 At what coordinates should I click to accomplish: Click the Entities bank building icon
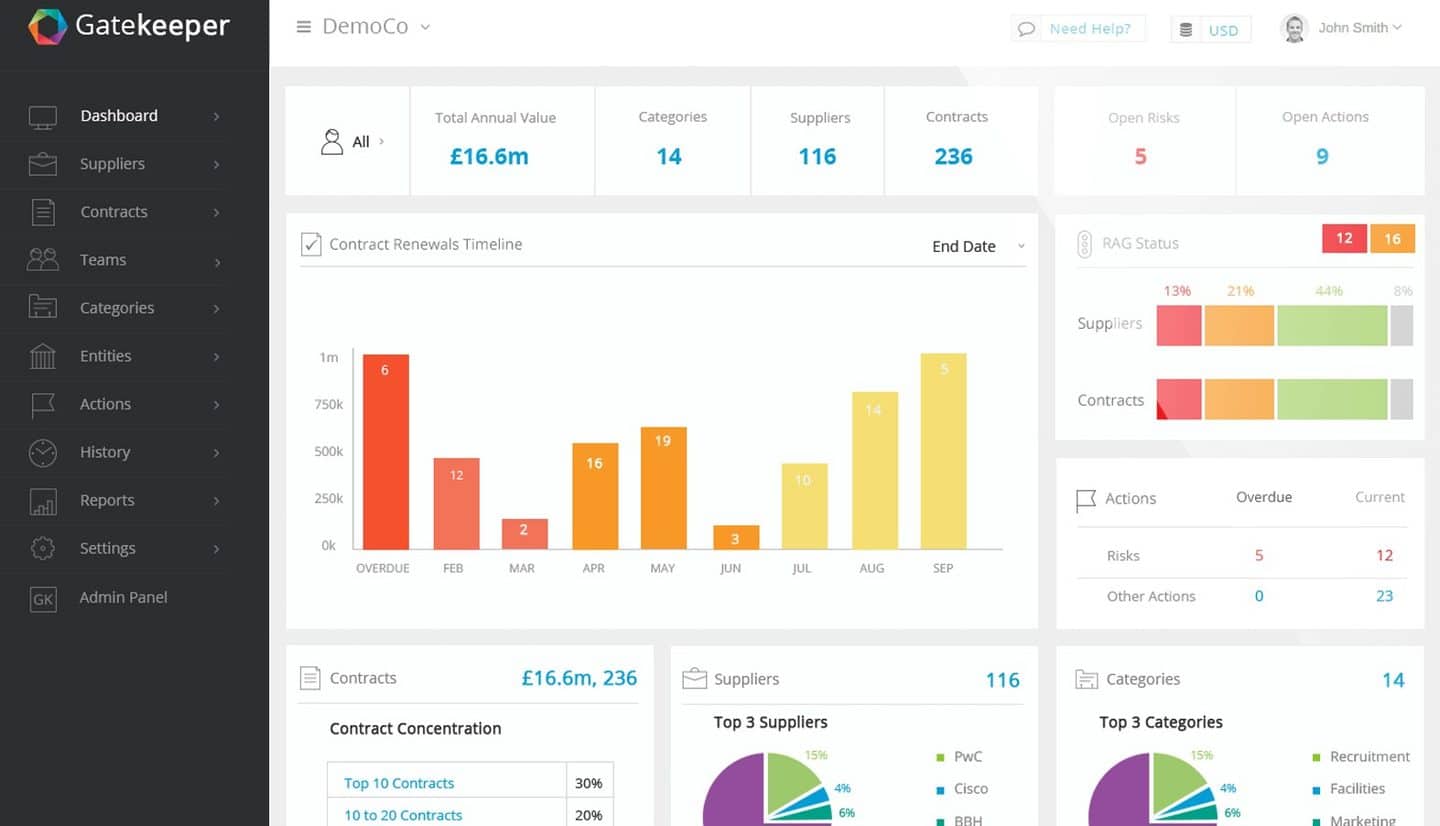pos(43,356)
